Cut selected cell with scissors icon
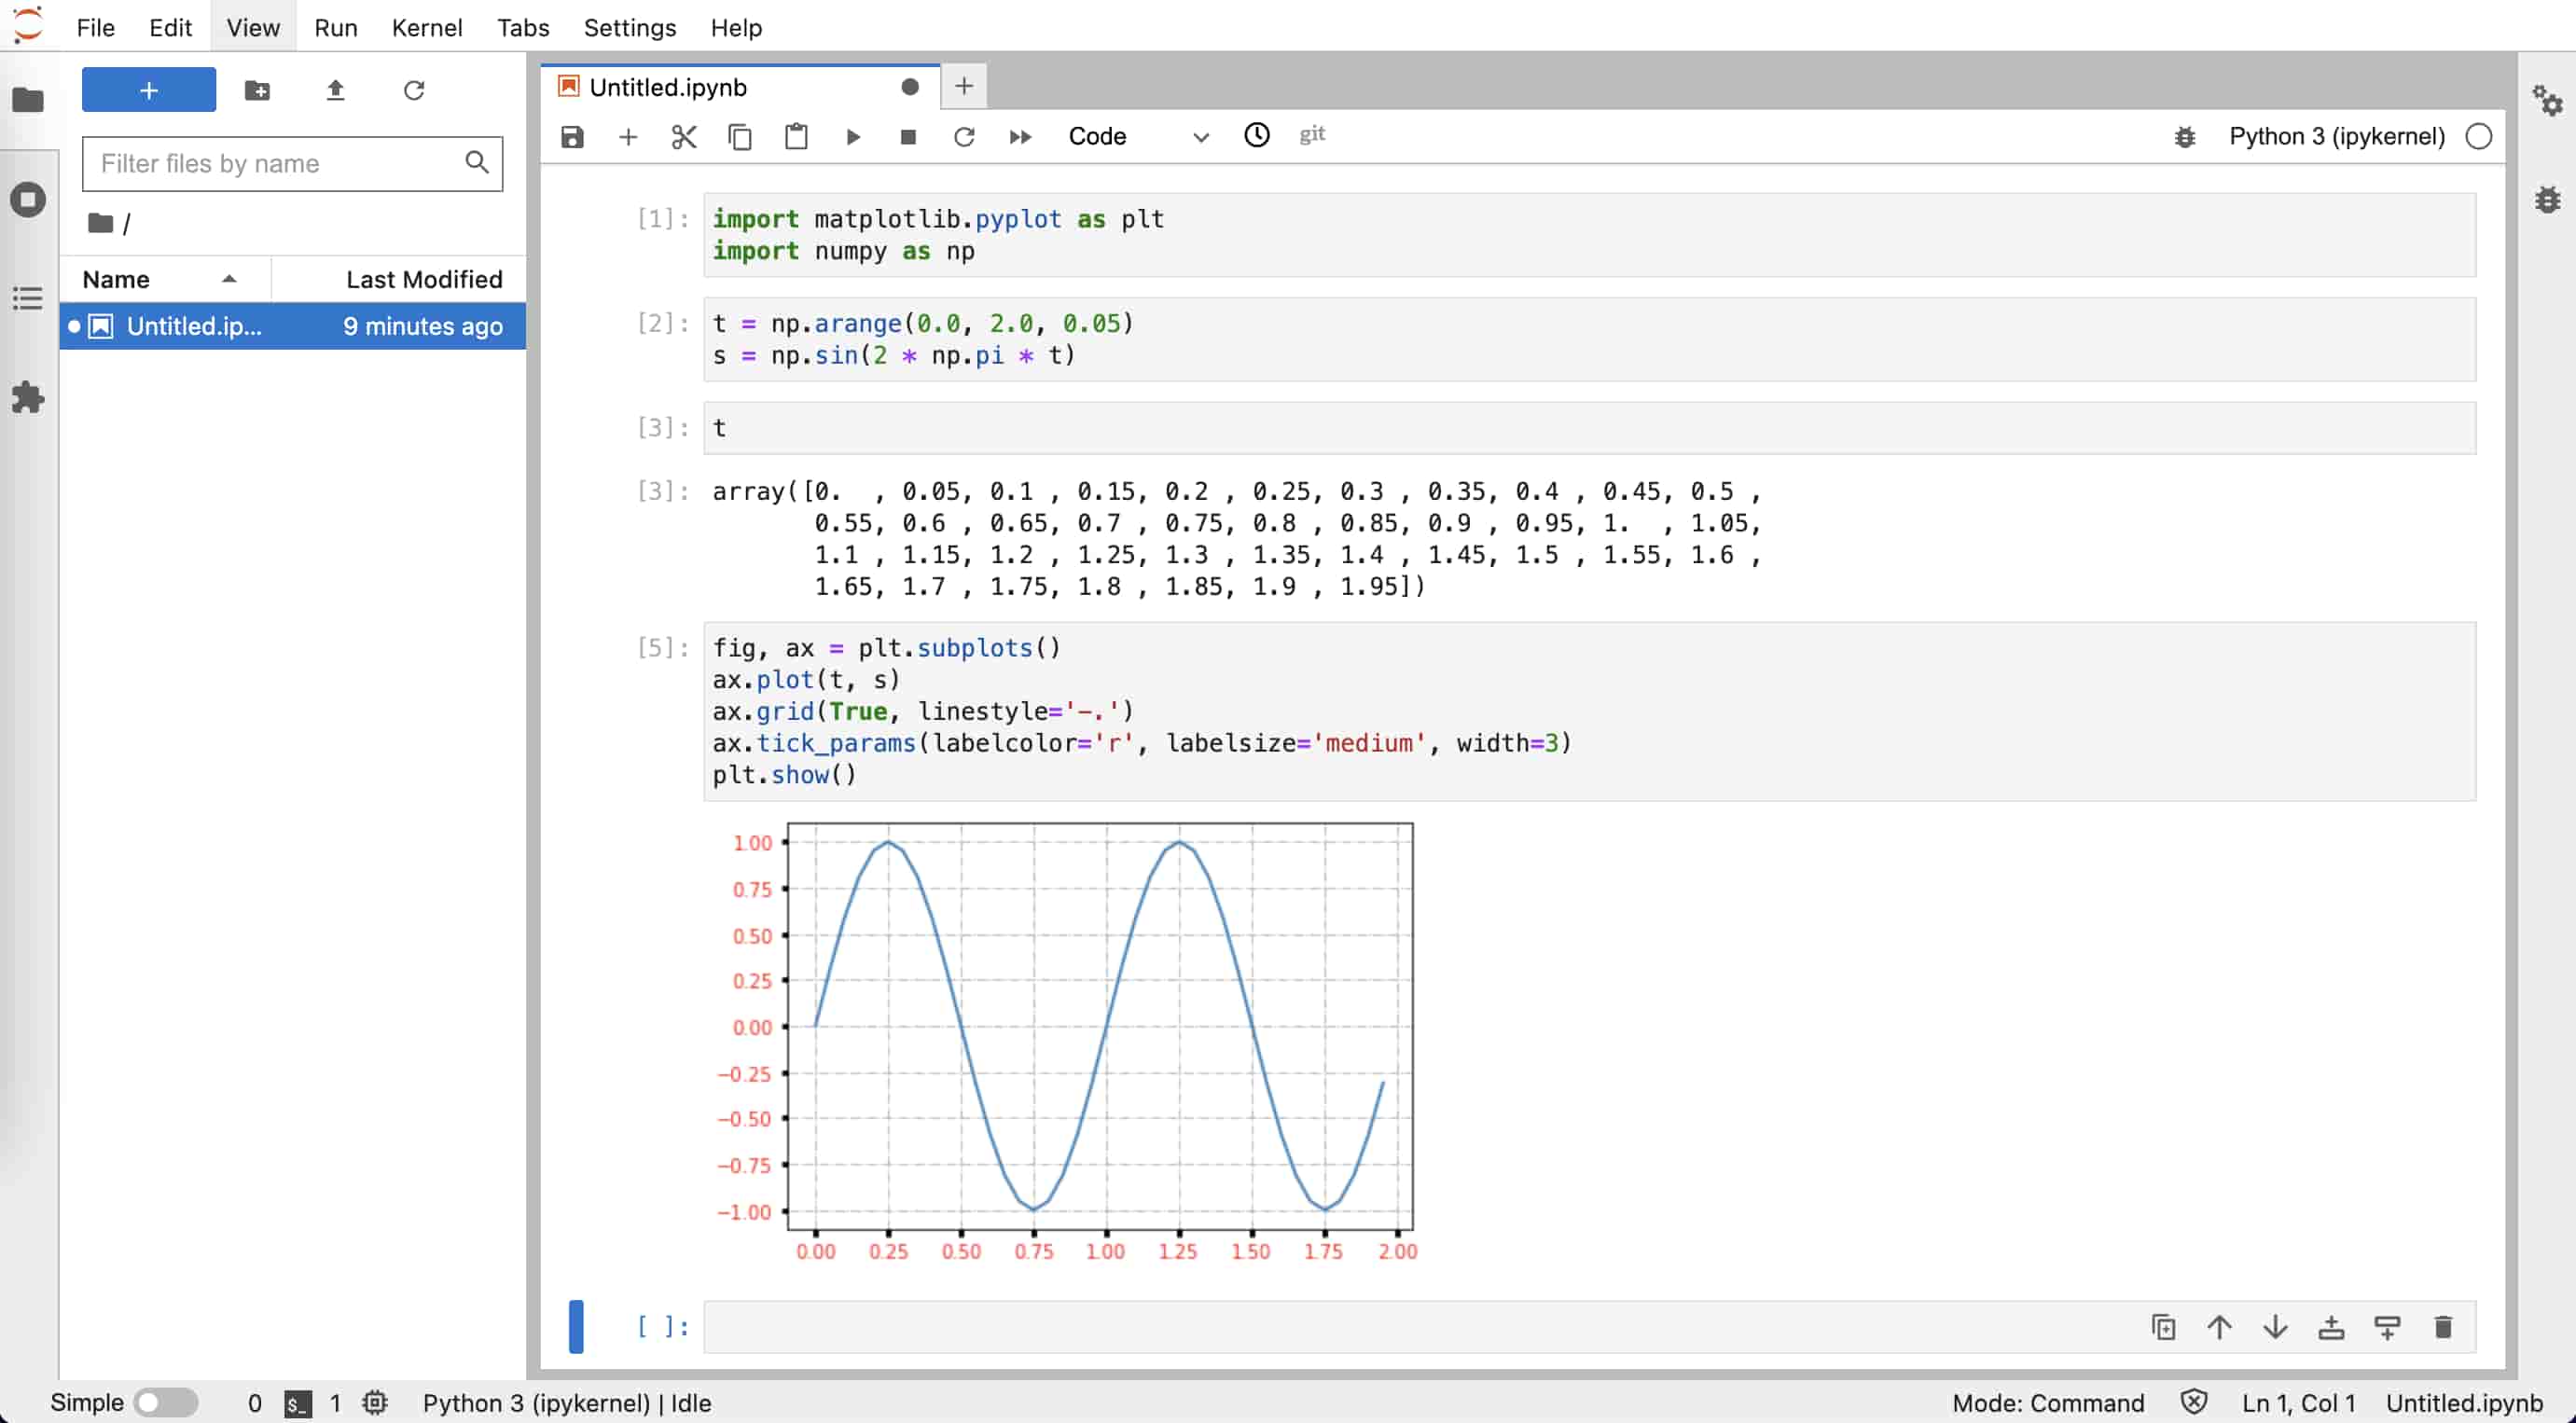Image resolution: width=2576 pixels, height=1423 pixels. point(684,137)
